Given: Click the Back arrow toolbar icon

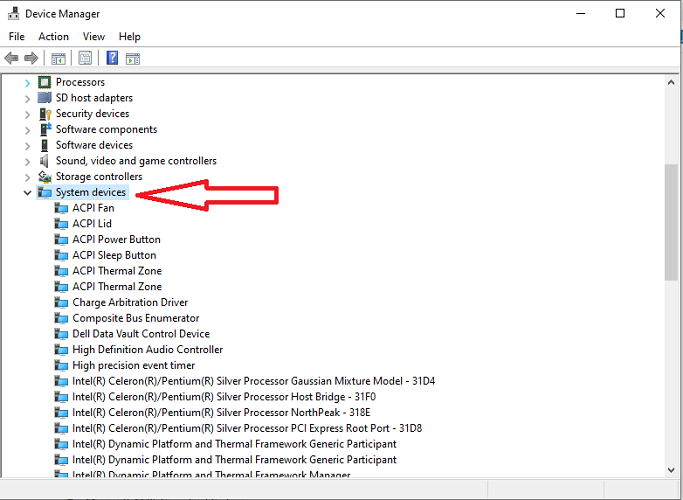Looking at the screenshot, I should point(11,58).
